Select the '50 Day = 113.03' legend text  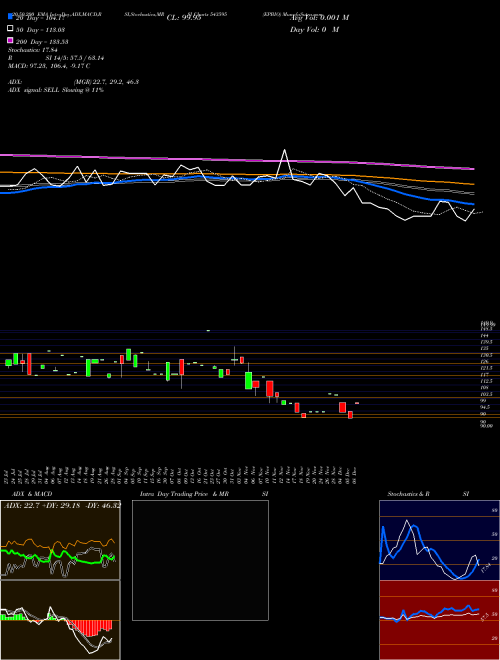tap(40, 30)
